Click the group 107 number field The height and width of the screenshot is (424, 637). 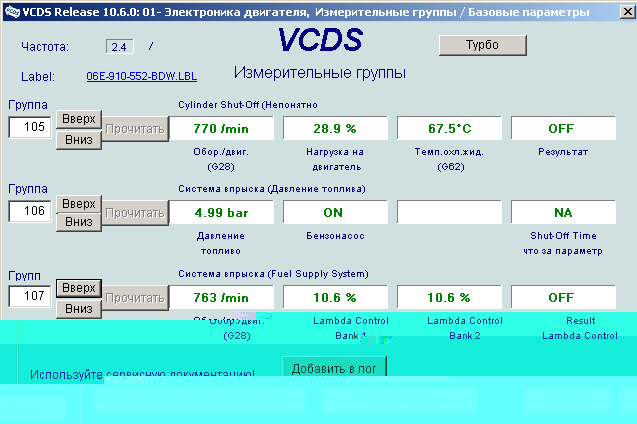coord(30,296)
